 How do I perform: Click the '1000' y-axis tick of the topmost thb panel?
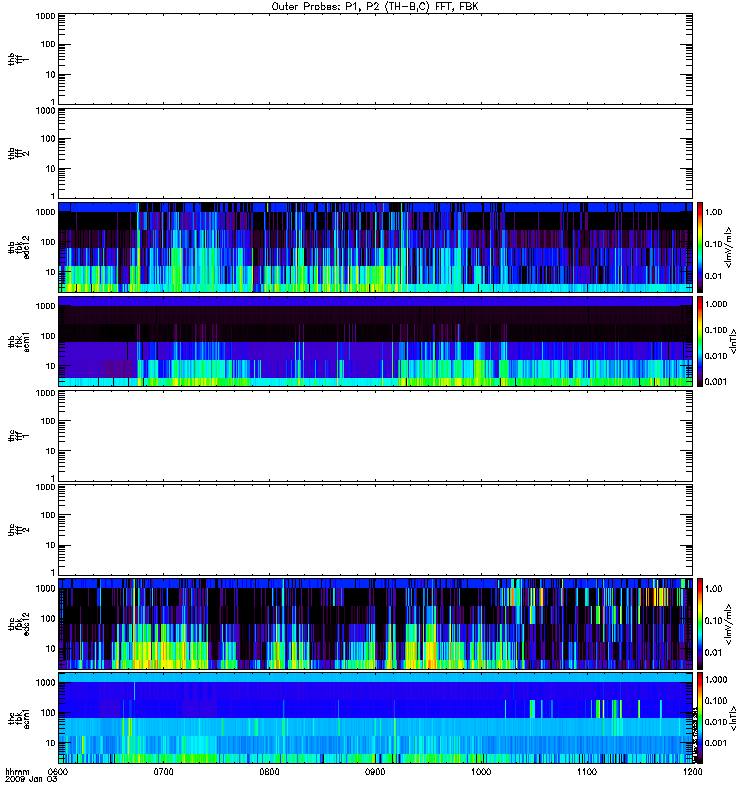(45, 16)
